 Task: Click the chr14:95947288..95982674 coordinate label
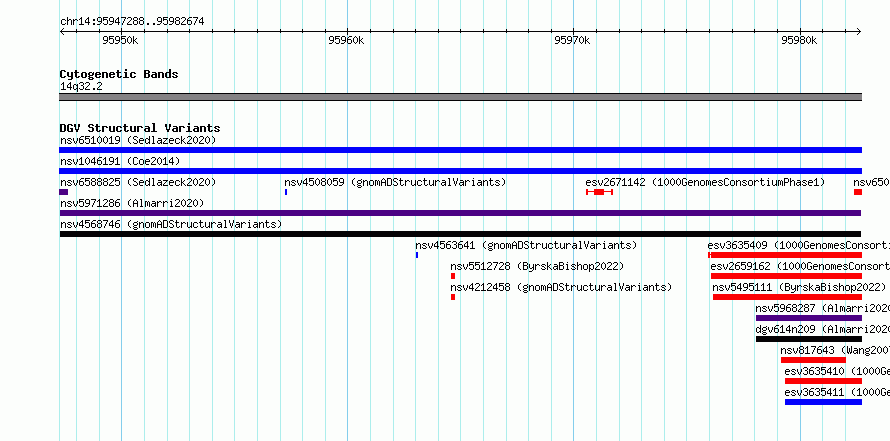point(132,22)
